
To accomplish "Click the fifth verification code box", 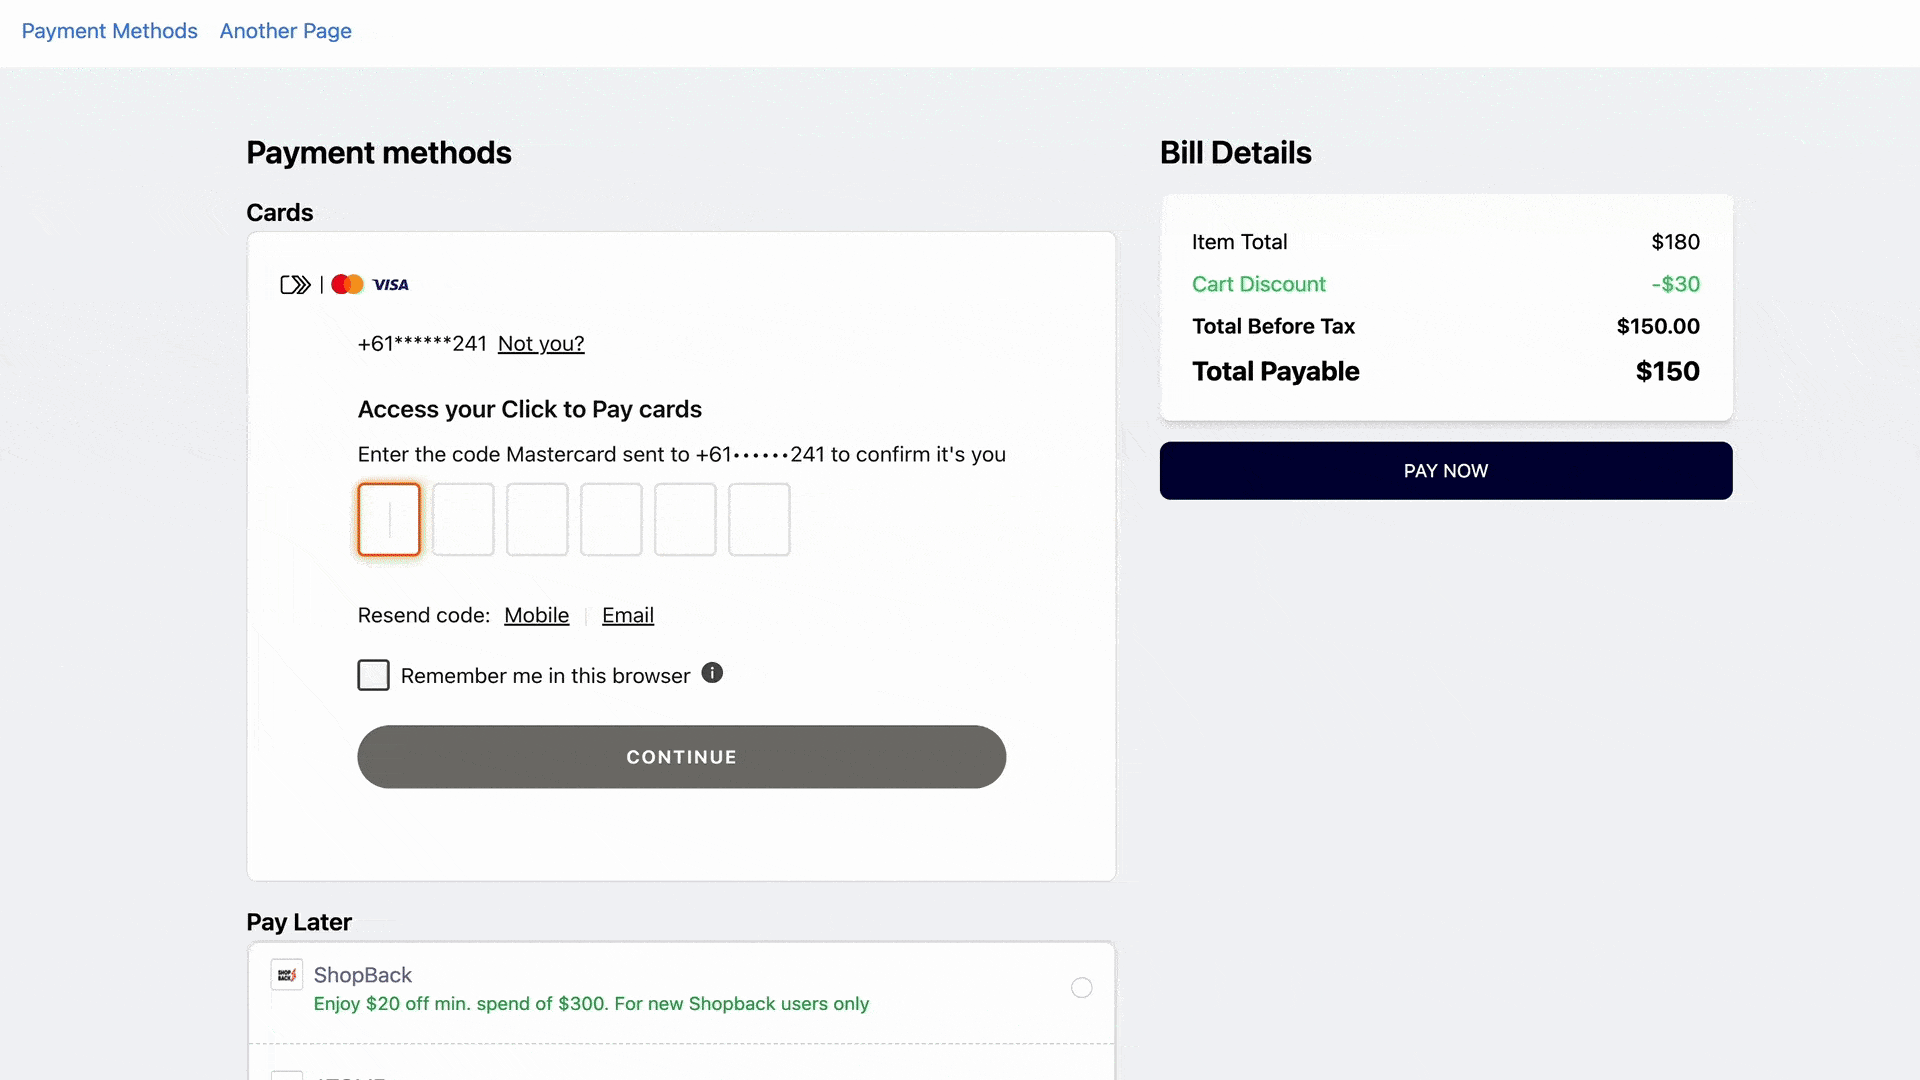I will (685, 520).
